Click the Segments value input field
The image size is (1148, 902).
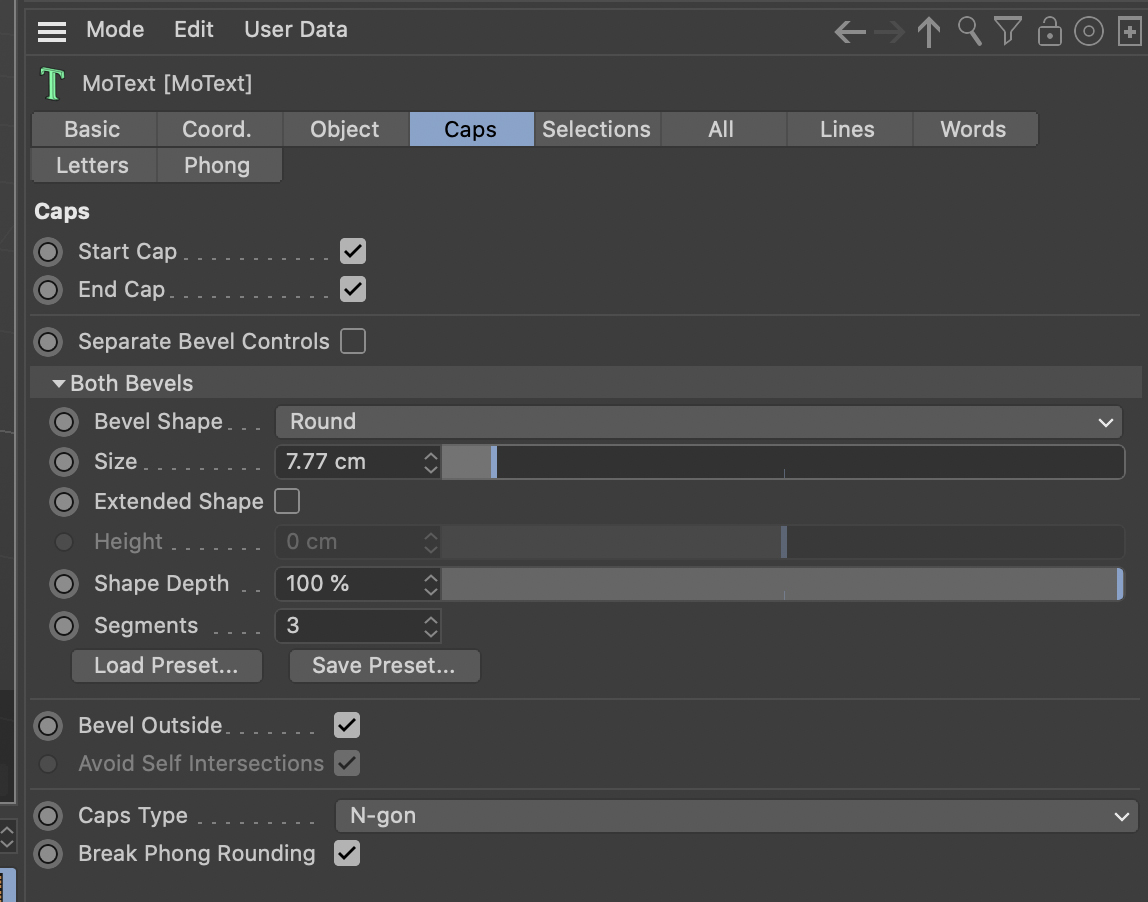click(x=347, y=626)
